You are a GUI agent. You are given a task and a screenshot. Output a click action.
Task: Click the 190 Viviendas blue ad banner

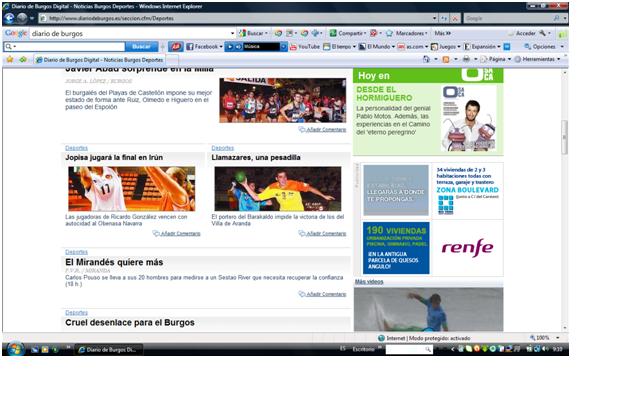coord(396,248)
